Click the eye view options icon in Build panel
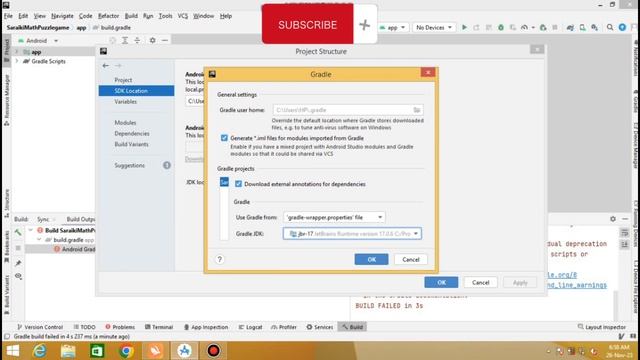 pos(18,276)
